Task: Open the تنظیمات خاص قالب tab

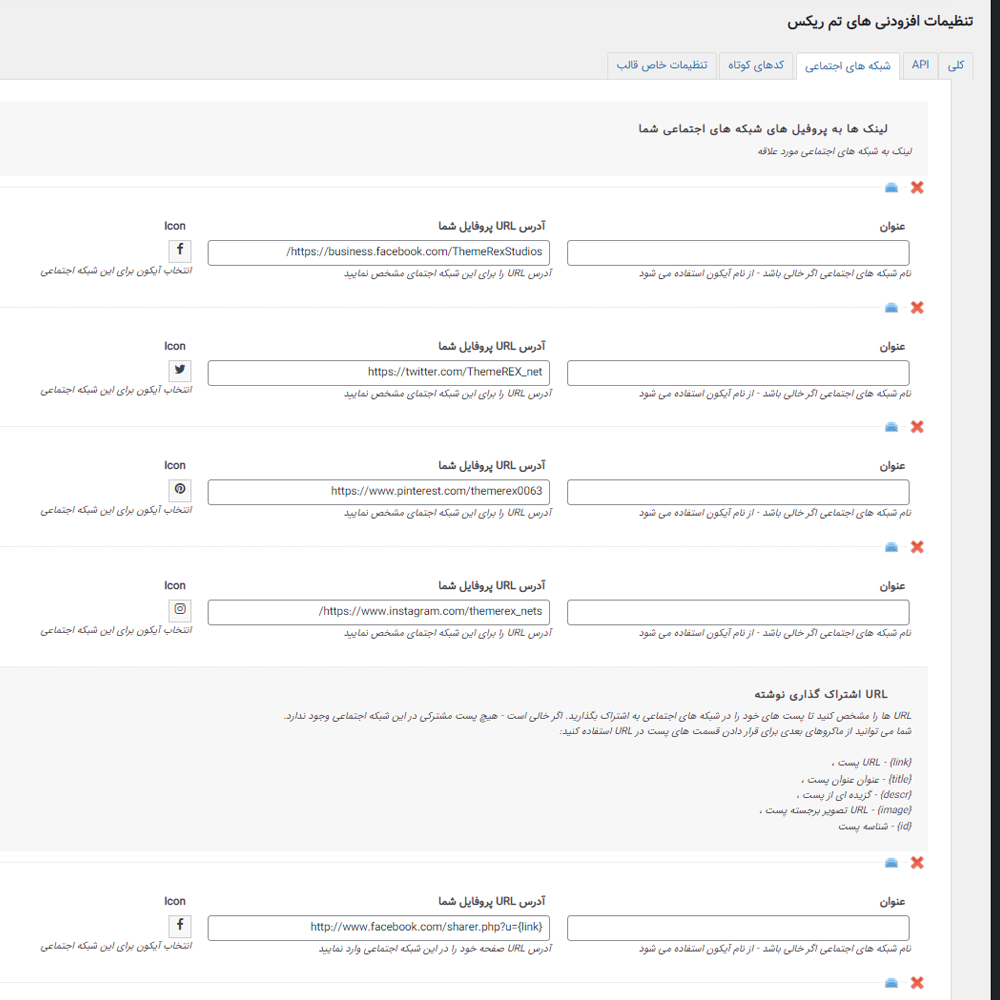Action: 662,65
